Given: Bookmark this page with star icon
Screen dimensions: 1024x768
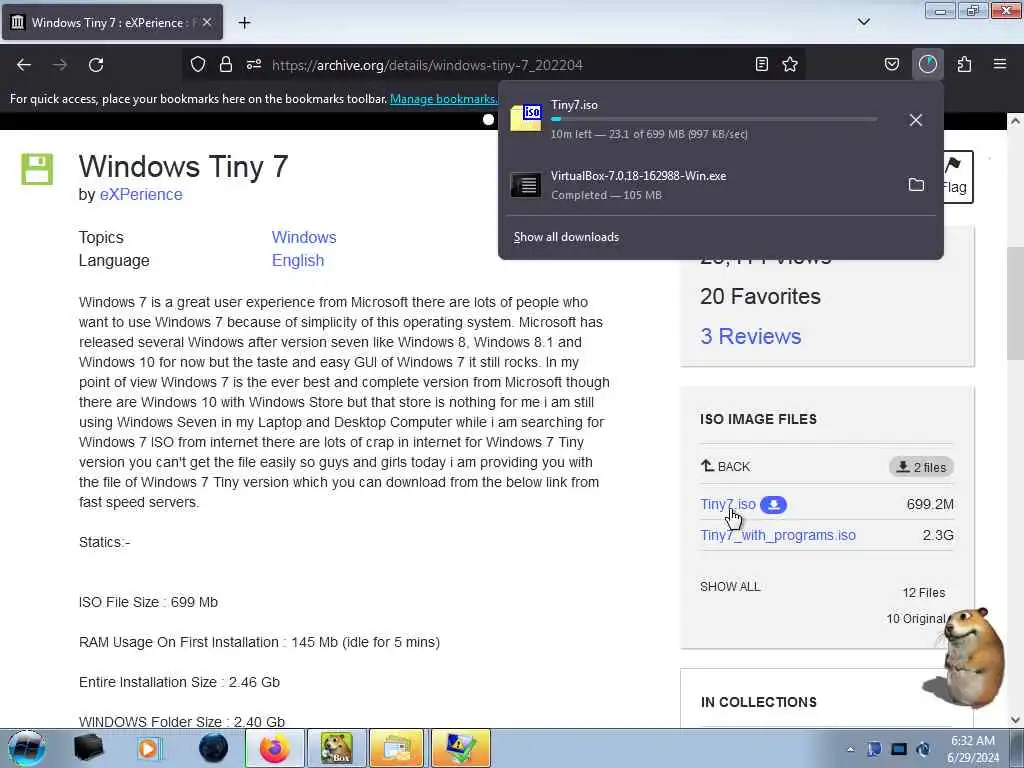Looking at the screenshot, I should click(x=790, y=64).
